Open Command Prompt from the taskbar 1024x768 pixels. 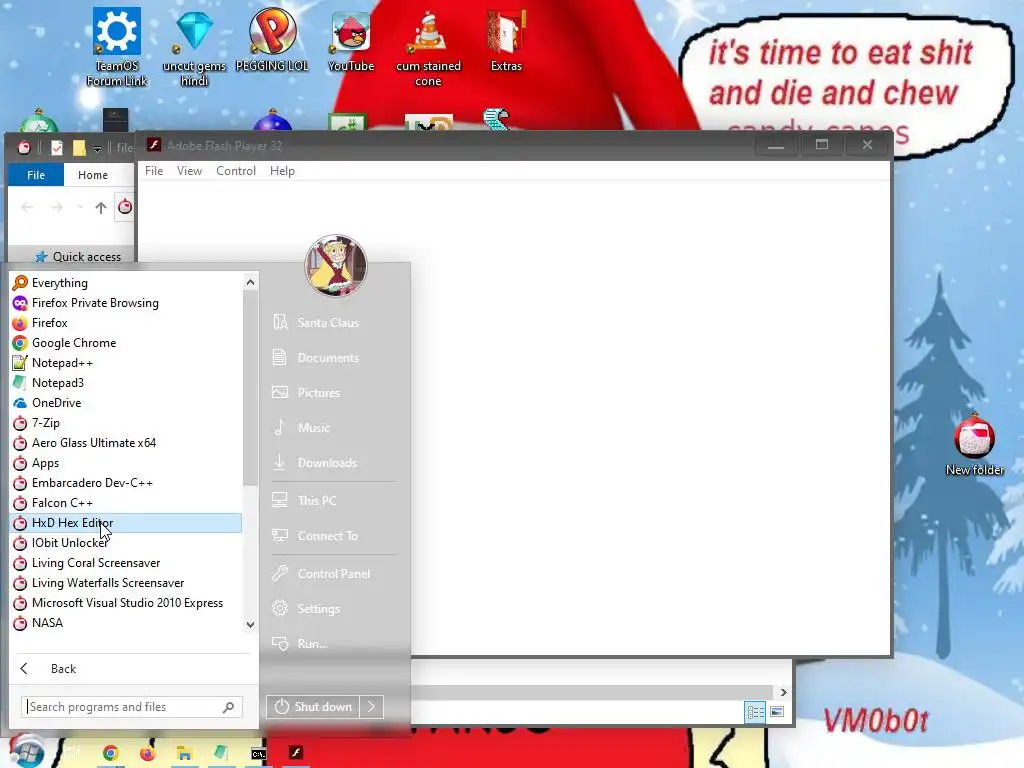point(259,754)
